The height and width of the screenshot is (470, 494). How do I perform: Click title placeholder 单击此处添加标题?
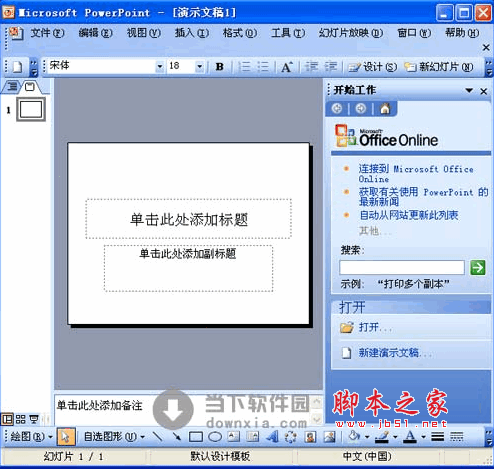click(189, 219)
